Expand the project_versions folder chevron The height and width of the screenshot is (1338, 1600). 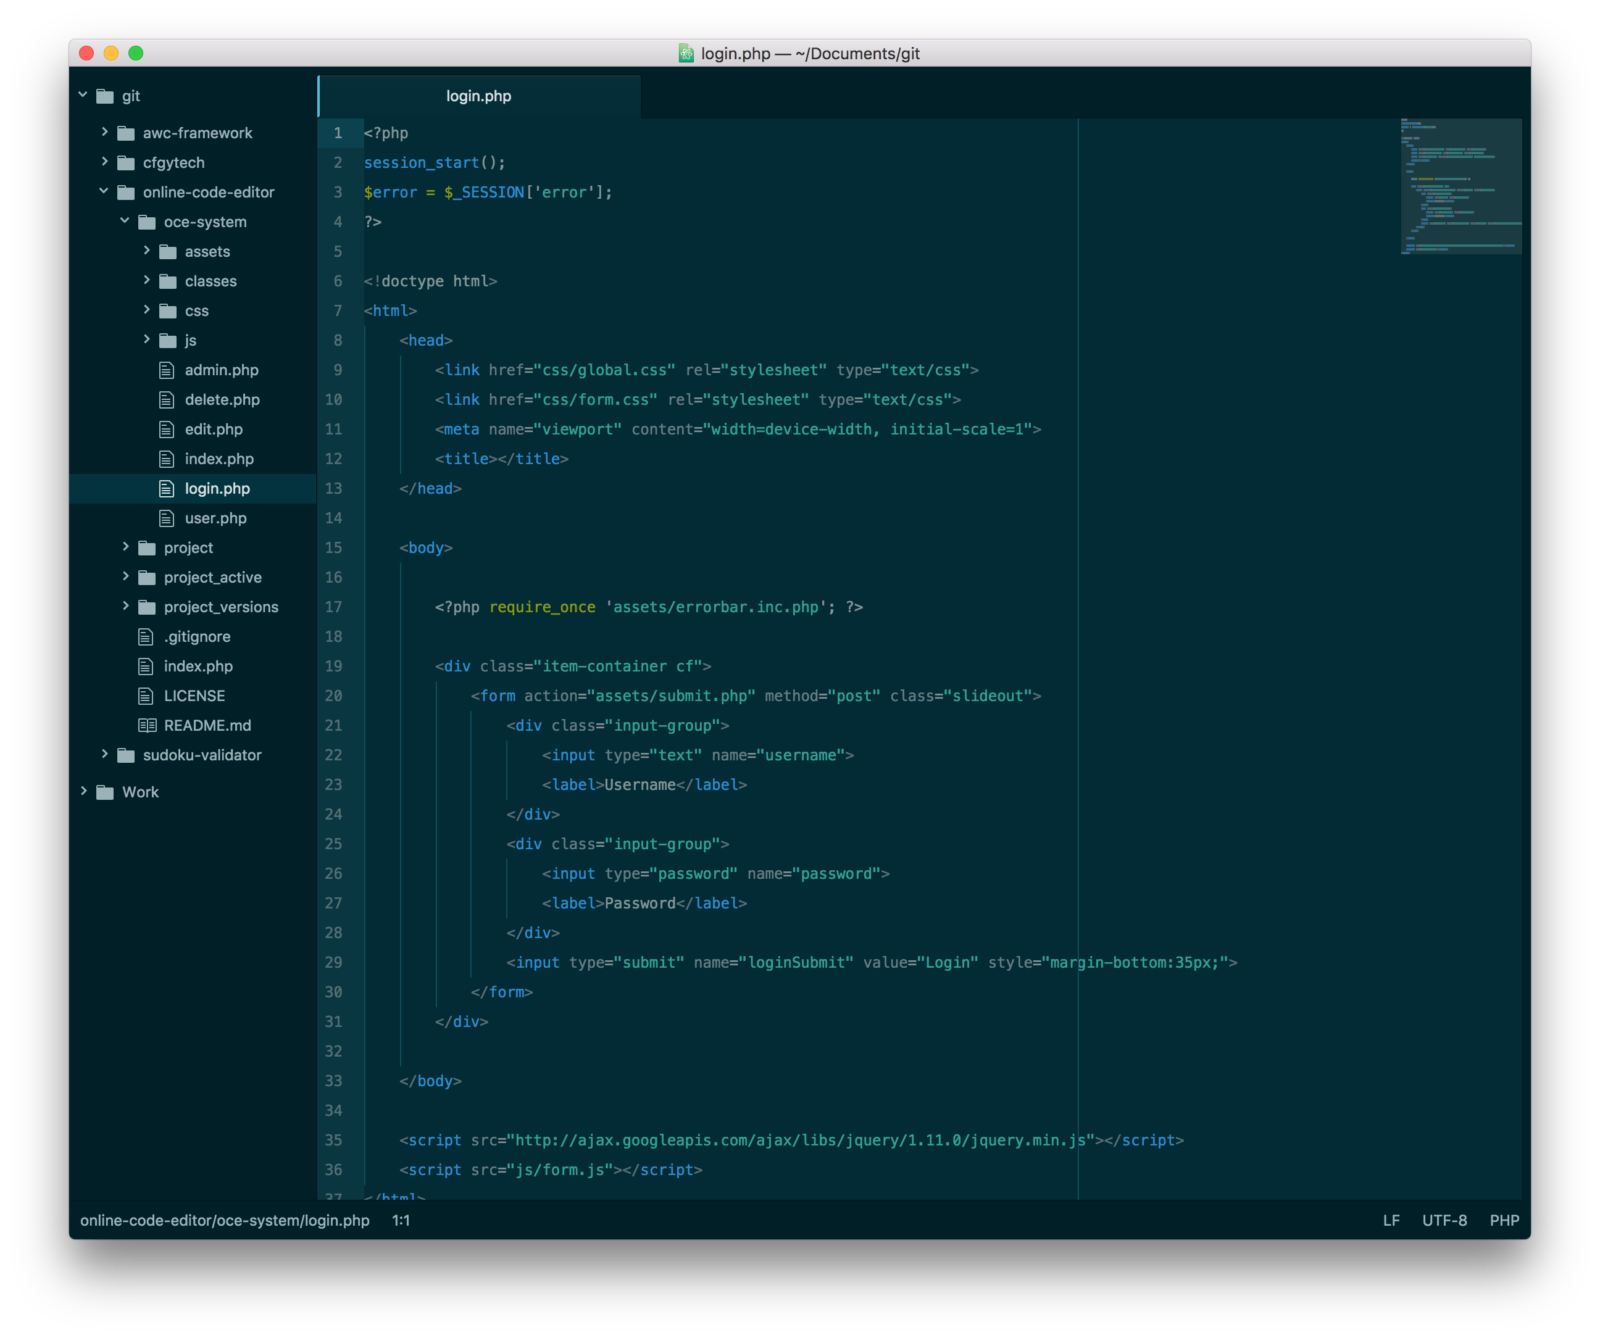tap(125, 606)
